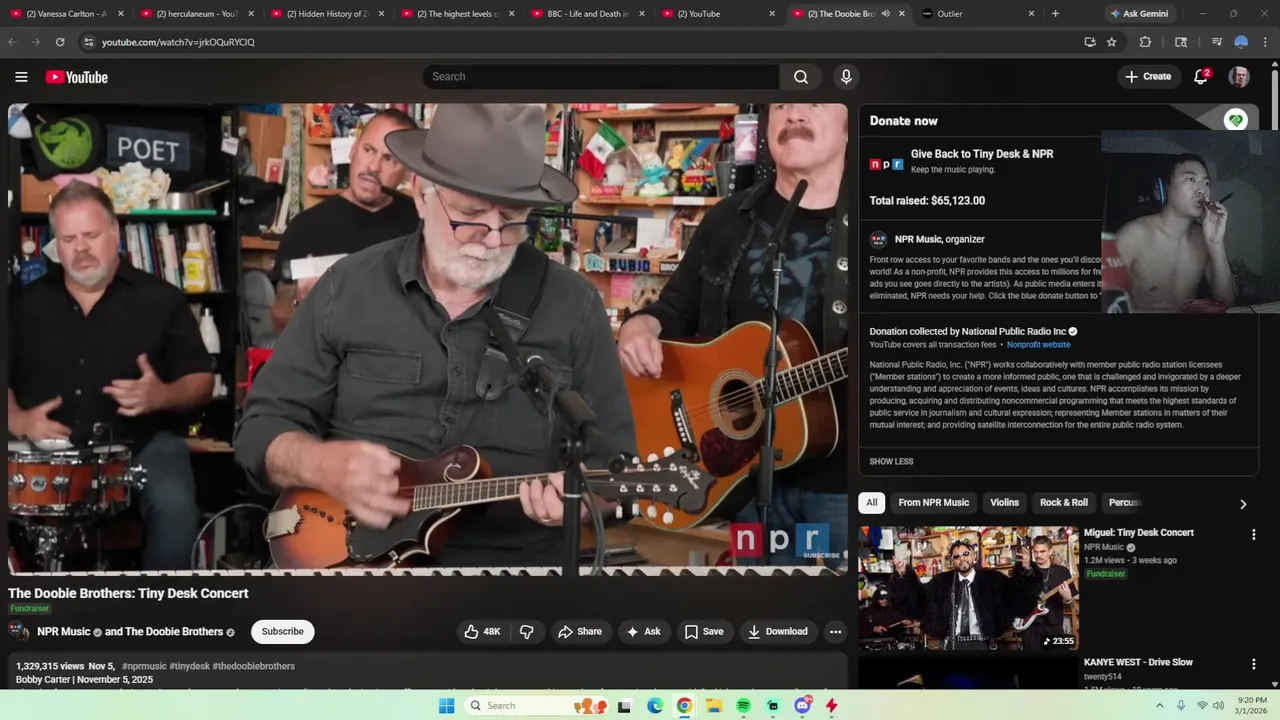
Task: Open the account avatar menu
Action: (x=1239, y=77)
